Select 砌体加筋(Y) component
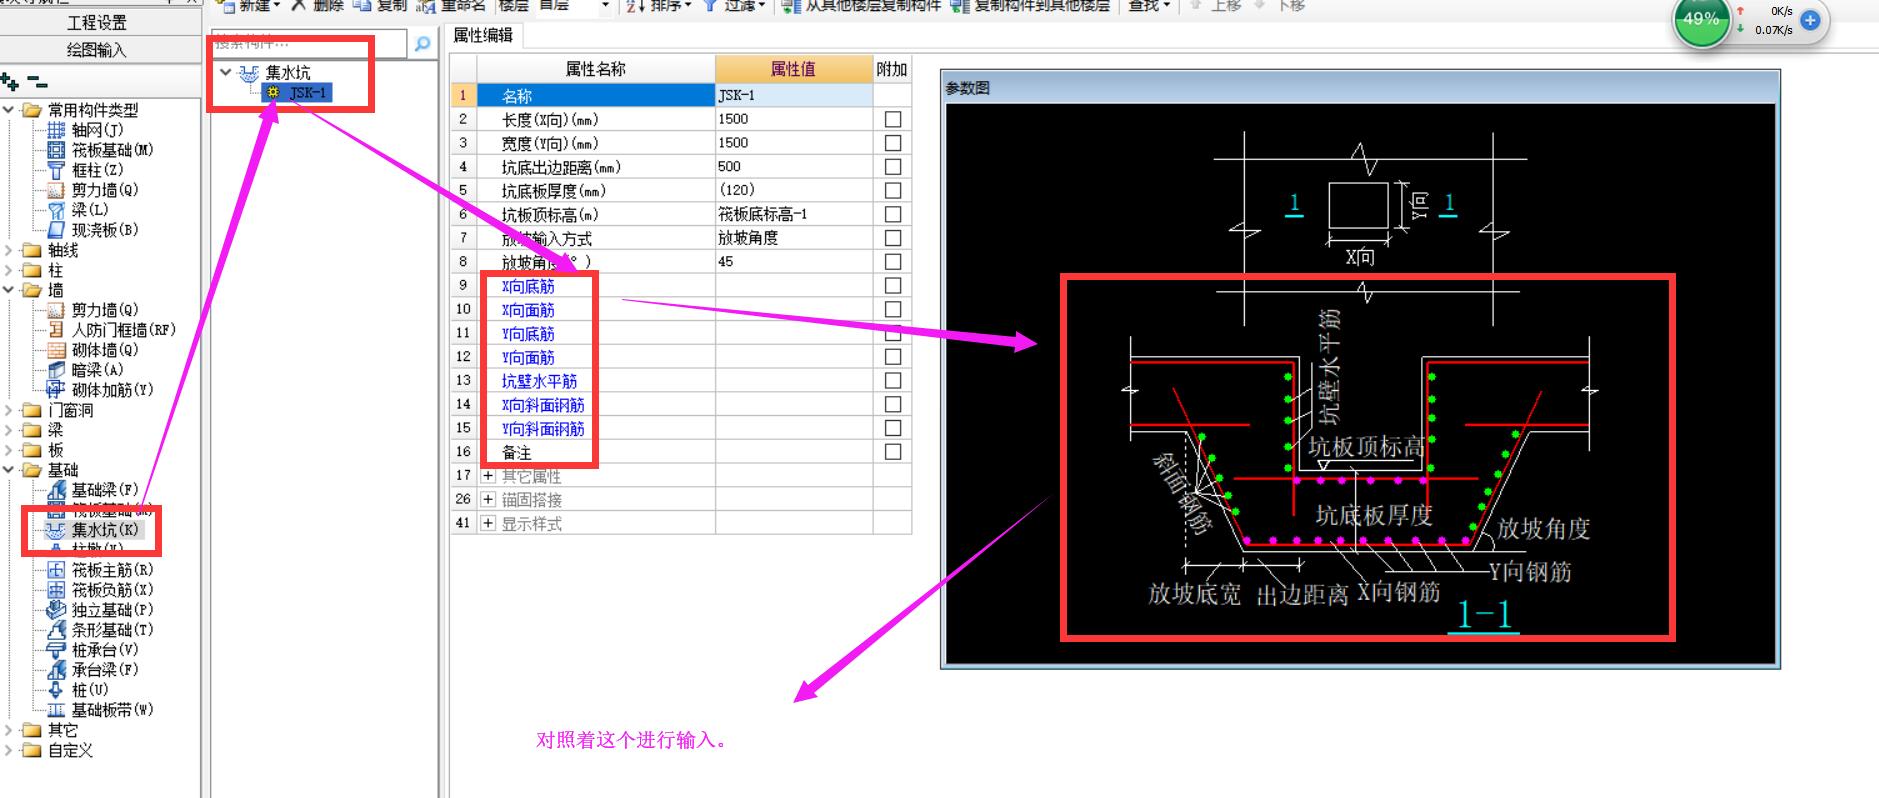This screenshot has height=798, width=1879. pyautogui.click(x=112, y=390)
